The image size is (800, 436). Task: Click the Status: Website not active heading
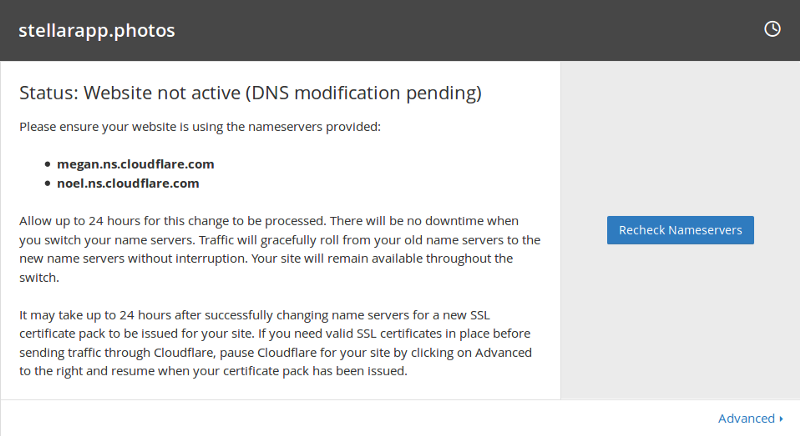coord(250,93)
